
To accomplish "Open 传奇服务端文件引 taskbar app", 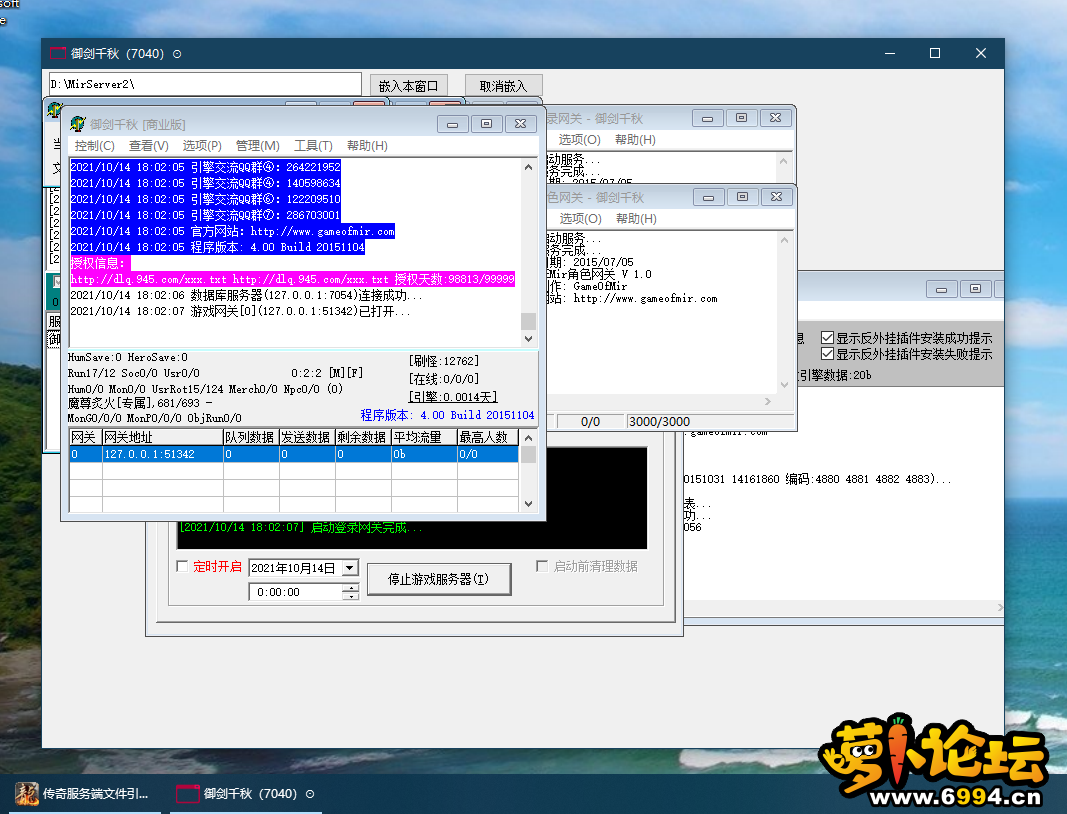I will coord(82,794).
